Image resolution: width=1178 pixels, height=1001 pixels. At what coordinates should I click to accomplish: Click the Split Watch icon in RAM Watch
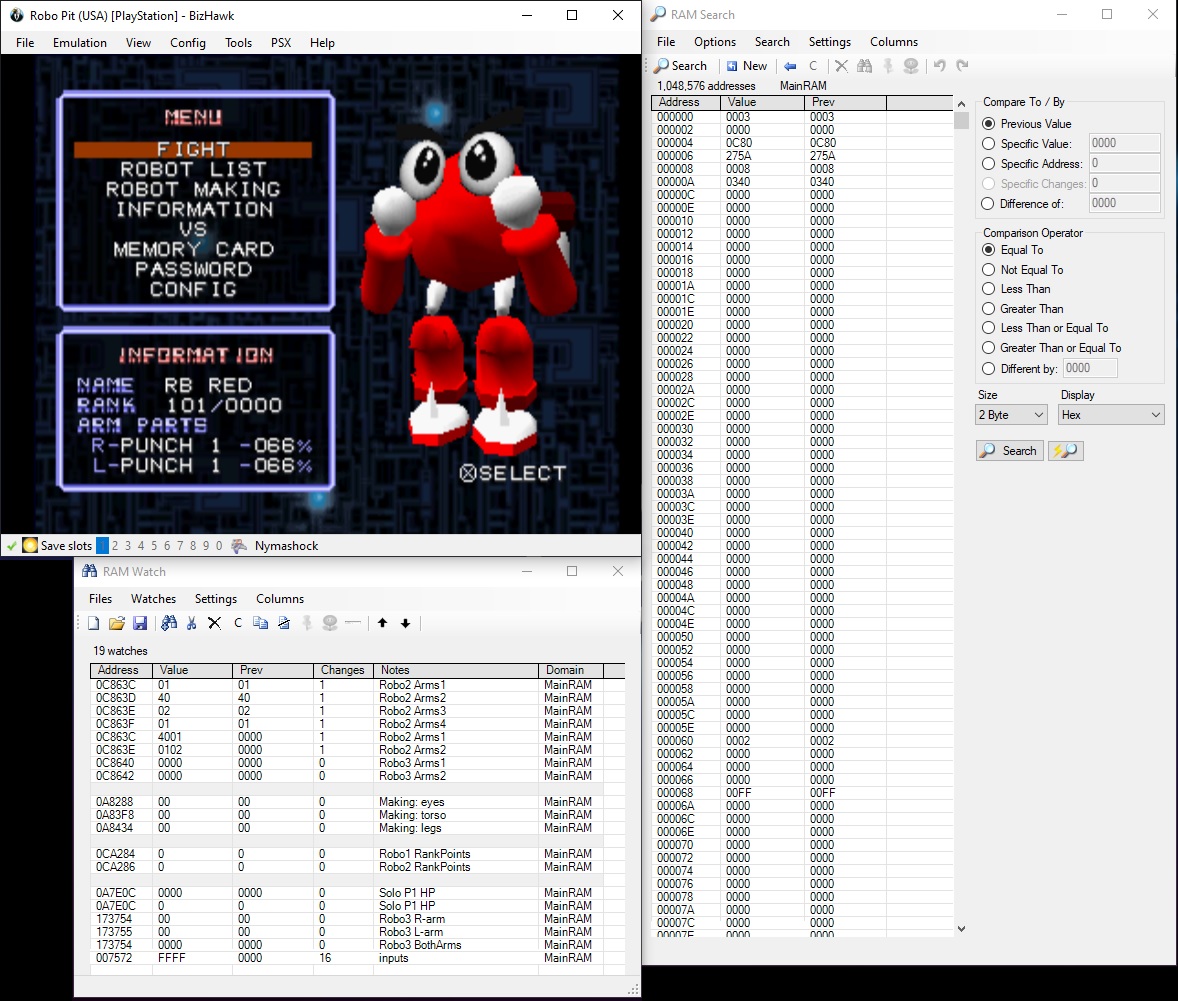284,623
